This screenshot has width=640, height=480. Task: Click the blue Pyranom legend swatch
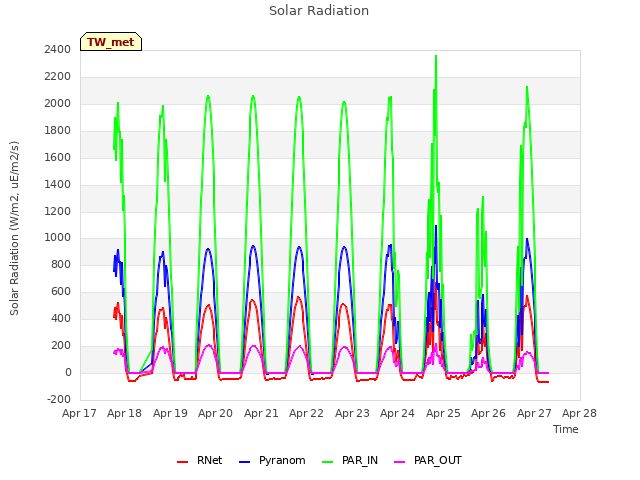244,462
